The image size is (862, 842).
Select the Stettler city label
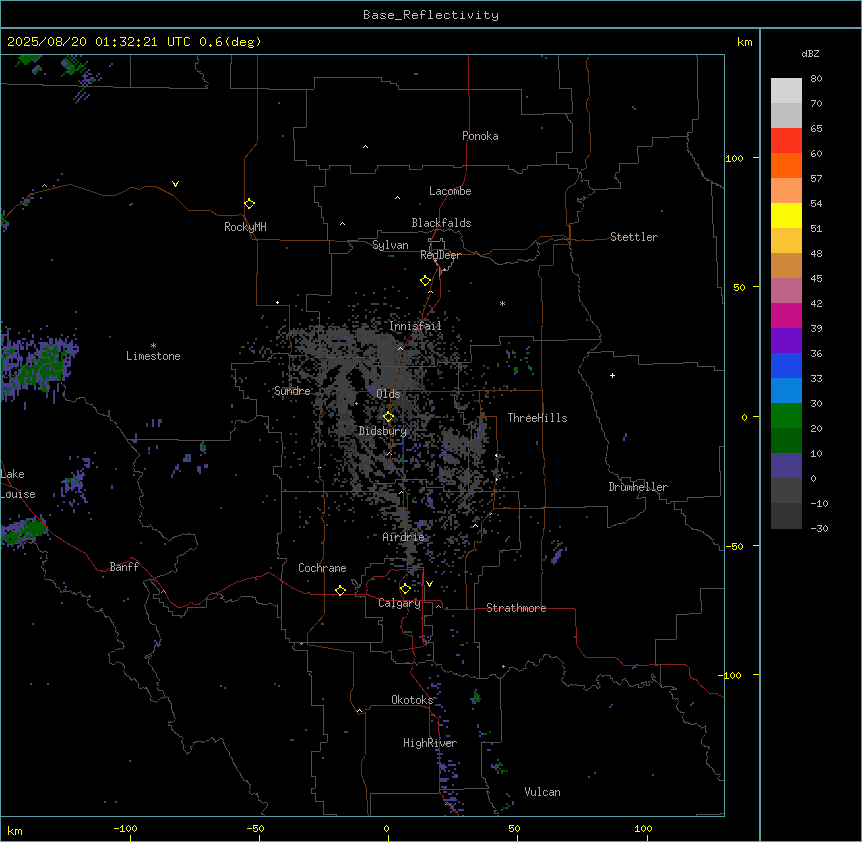pyautogui.click(x=634, y=237)
